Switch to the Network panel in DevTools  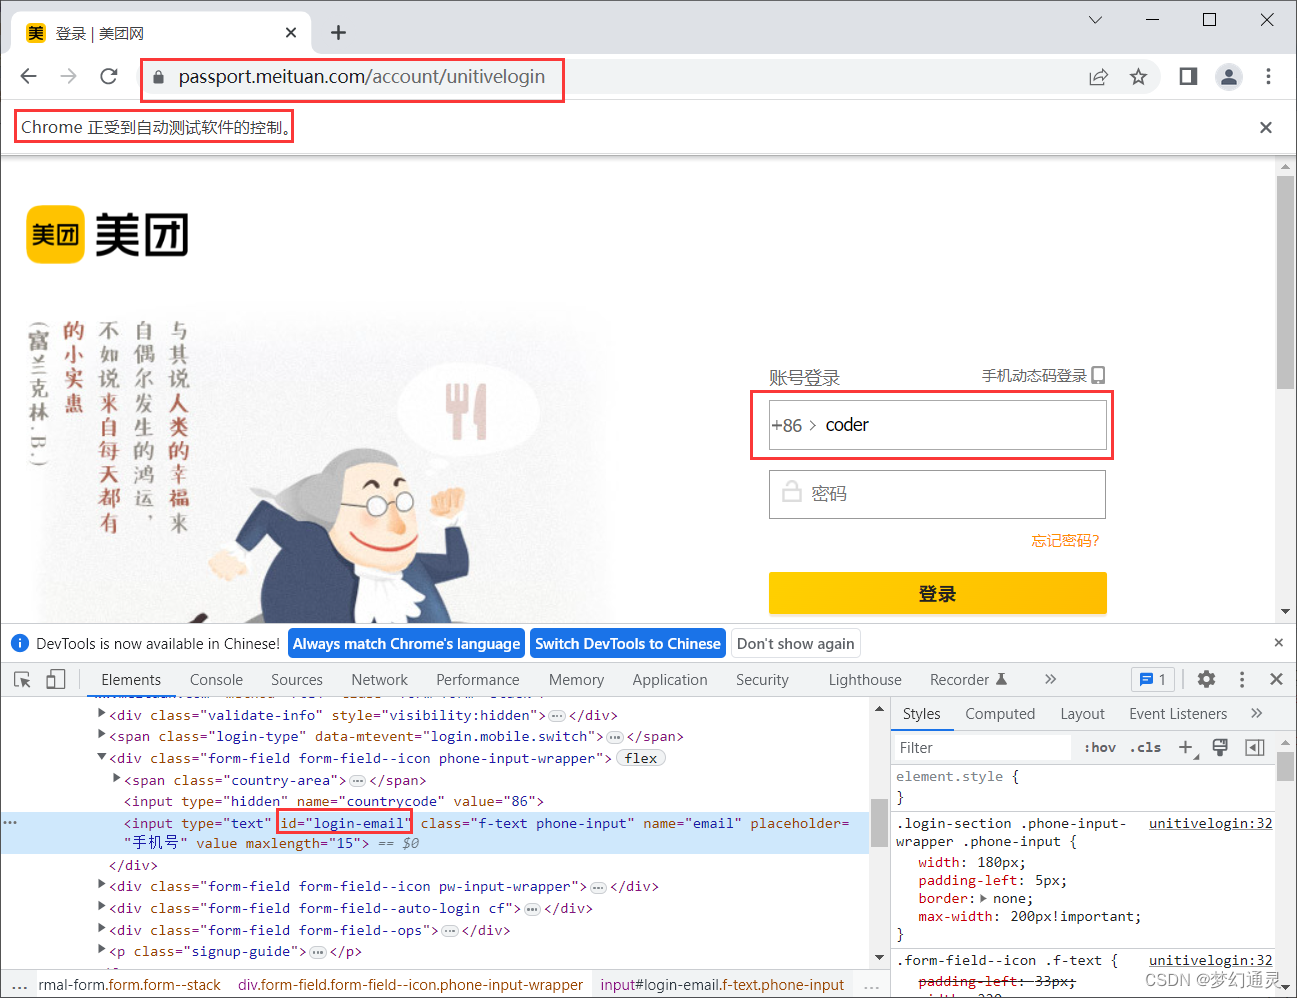(x=379, y=679)
